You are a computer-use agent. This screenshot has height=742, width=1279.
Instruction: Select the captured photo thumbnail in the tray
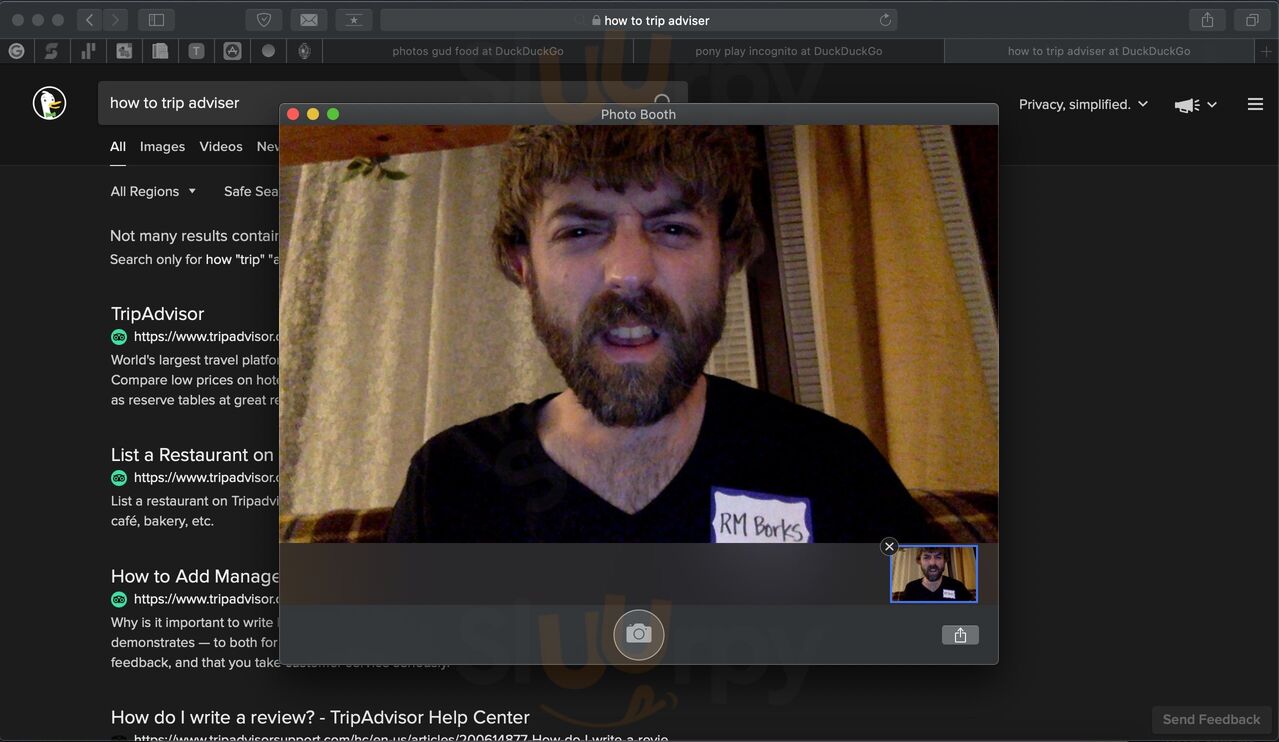[934, 575]
